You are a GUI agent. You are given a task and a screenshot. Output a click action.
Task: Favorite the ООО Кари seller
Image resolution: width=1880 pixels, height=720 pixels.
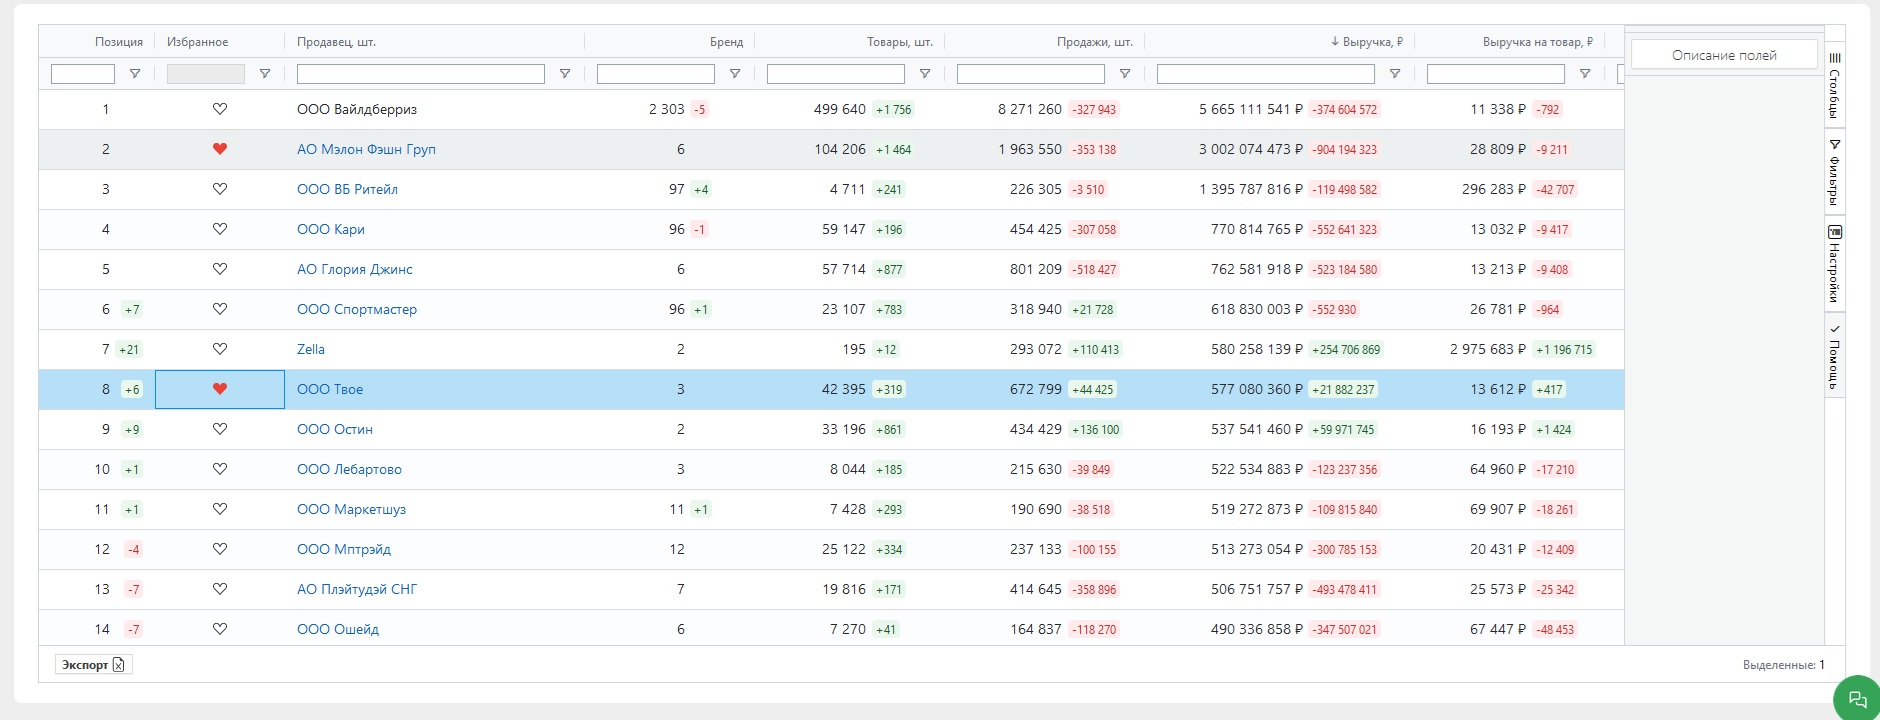point(220,229)
